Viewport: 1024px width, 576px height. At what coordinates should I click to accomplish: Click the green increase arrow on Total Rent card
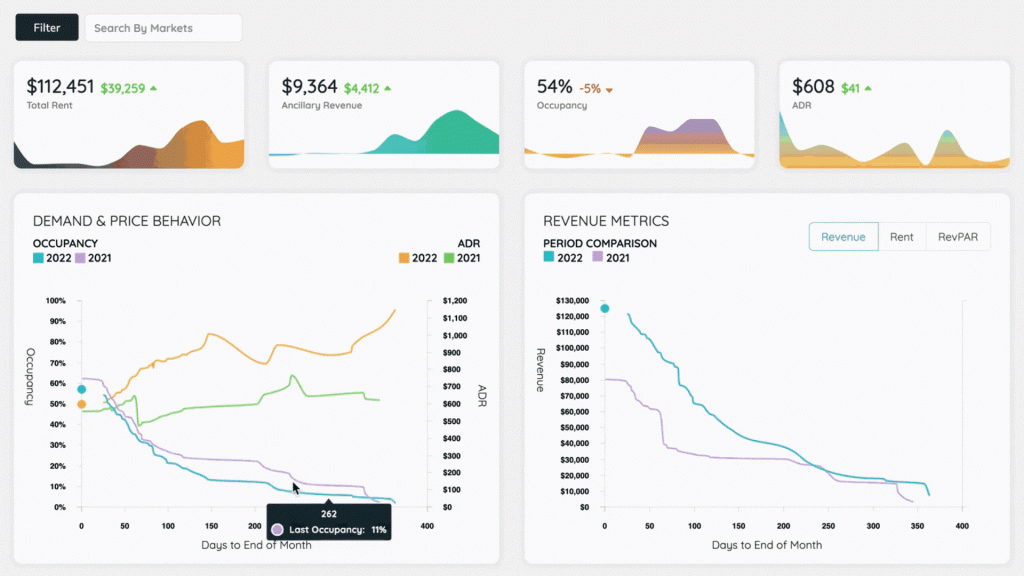152,86
